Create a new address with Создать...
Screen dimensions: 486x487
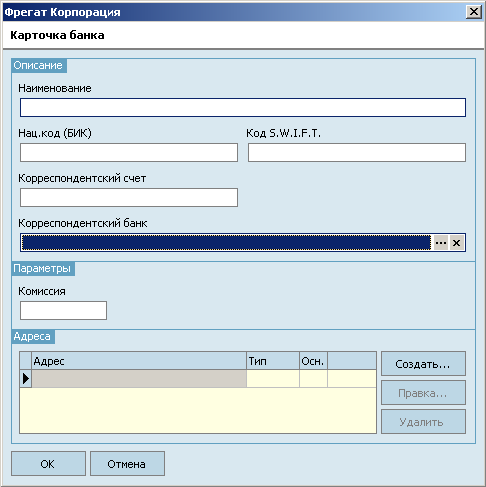click(423, 363)
